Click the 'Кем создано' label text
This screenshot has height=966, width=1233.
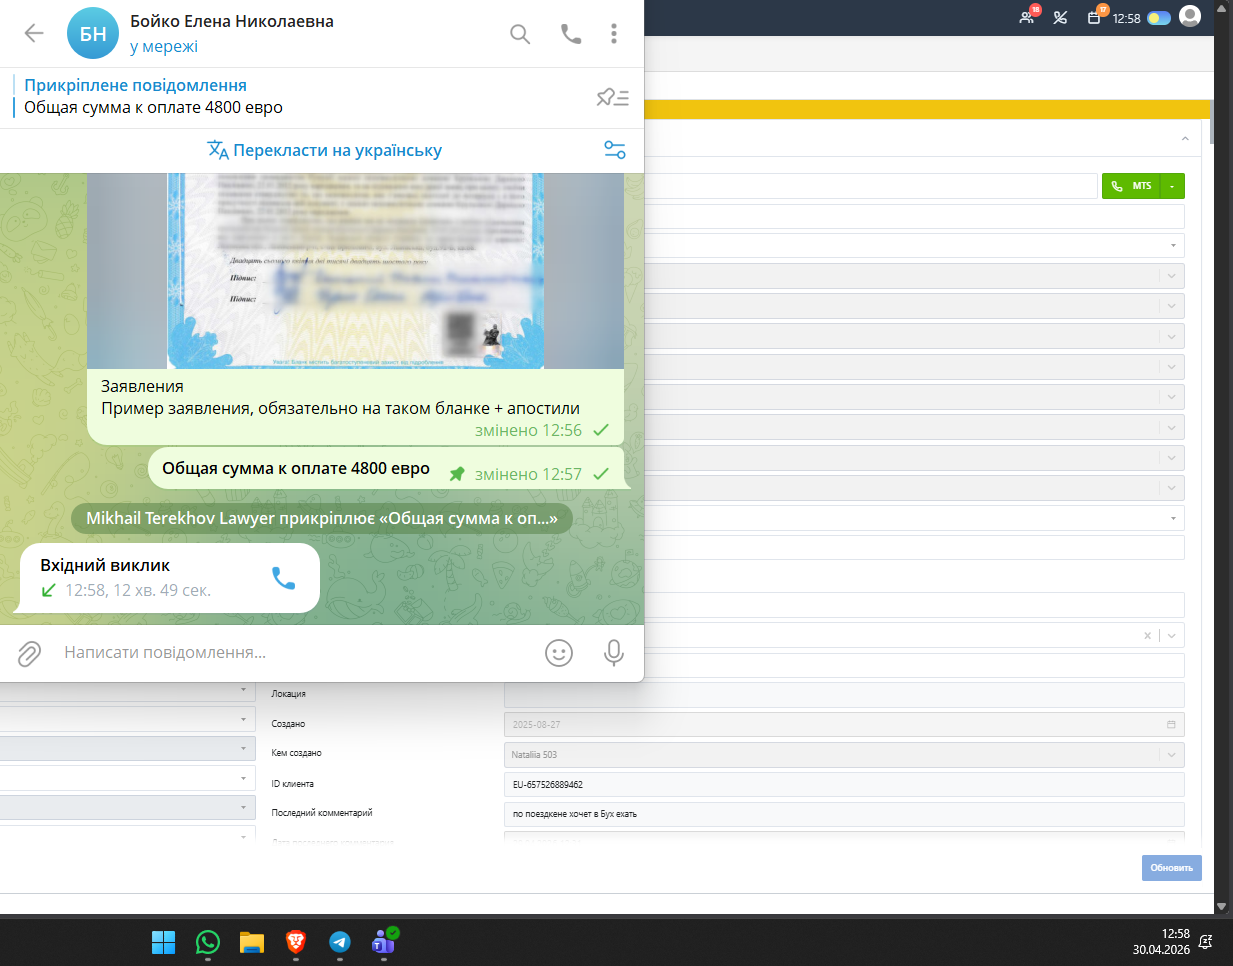(296, 753)
